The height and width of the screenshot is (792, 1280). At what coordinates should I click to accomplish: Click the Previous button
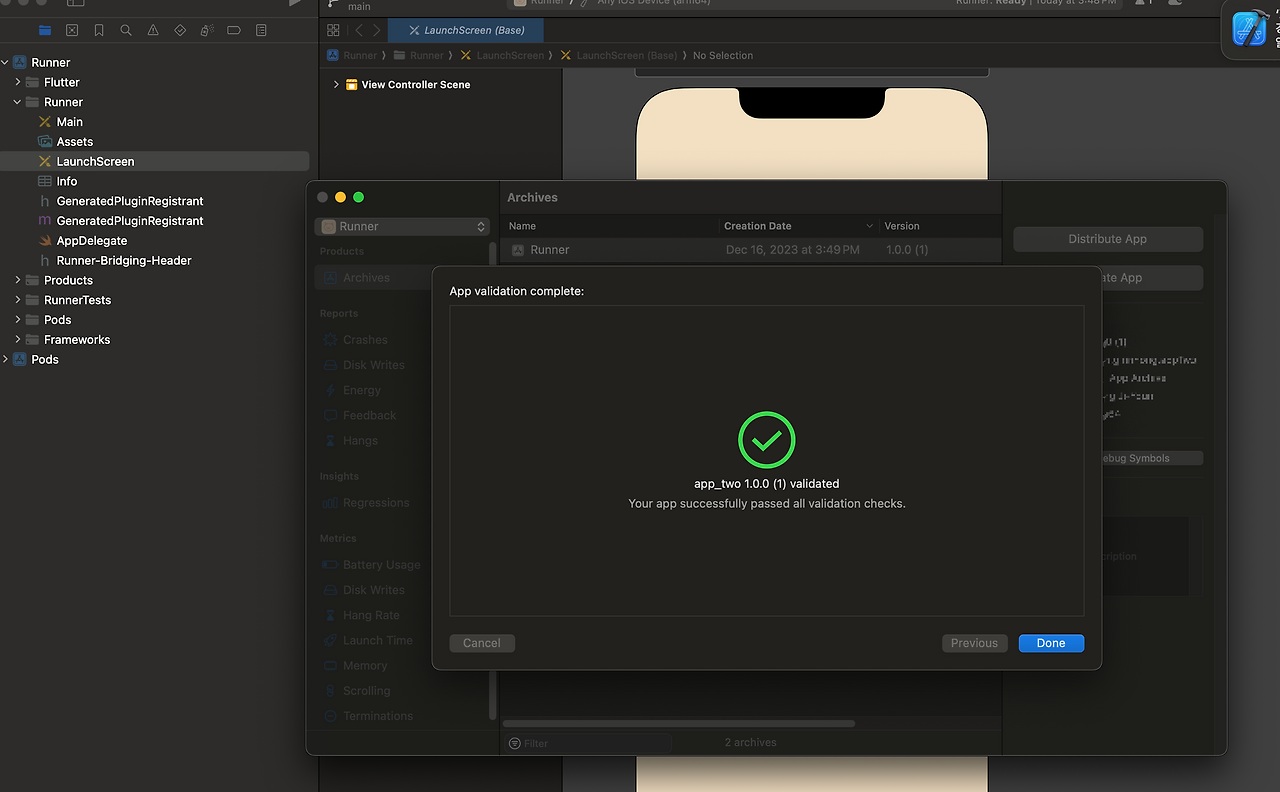974,643
